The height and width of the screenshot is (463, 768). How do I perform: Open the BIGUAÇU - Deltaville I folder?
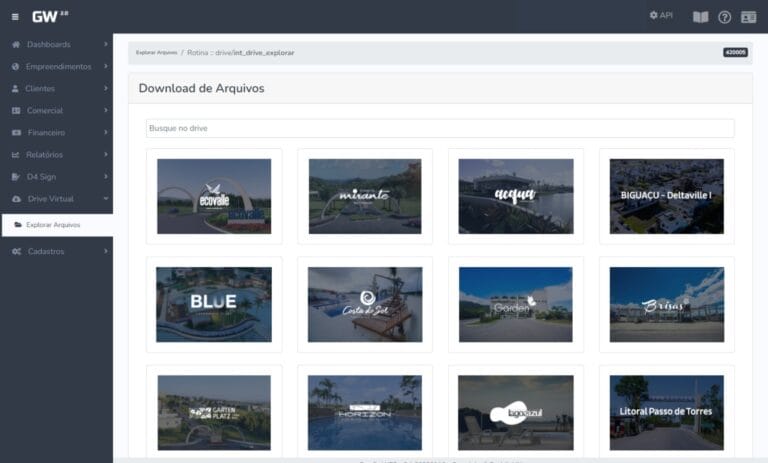pos(666,196)
